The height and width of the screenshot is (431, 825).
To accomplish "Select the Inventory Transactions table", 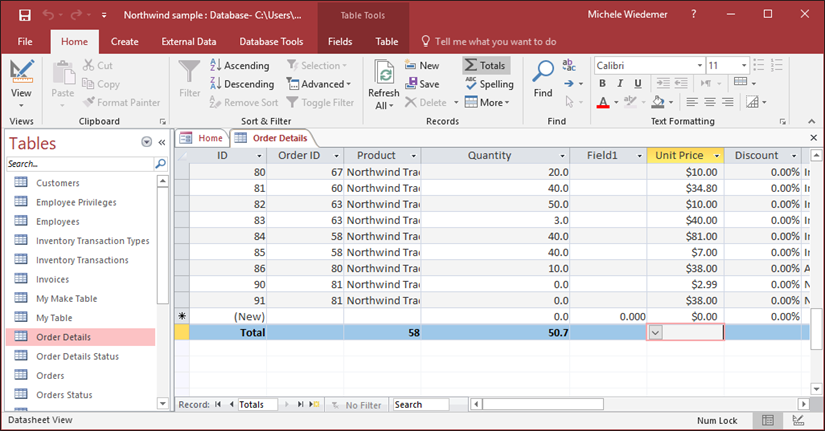I will [82, 260].
